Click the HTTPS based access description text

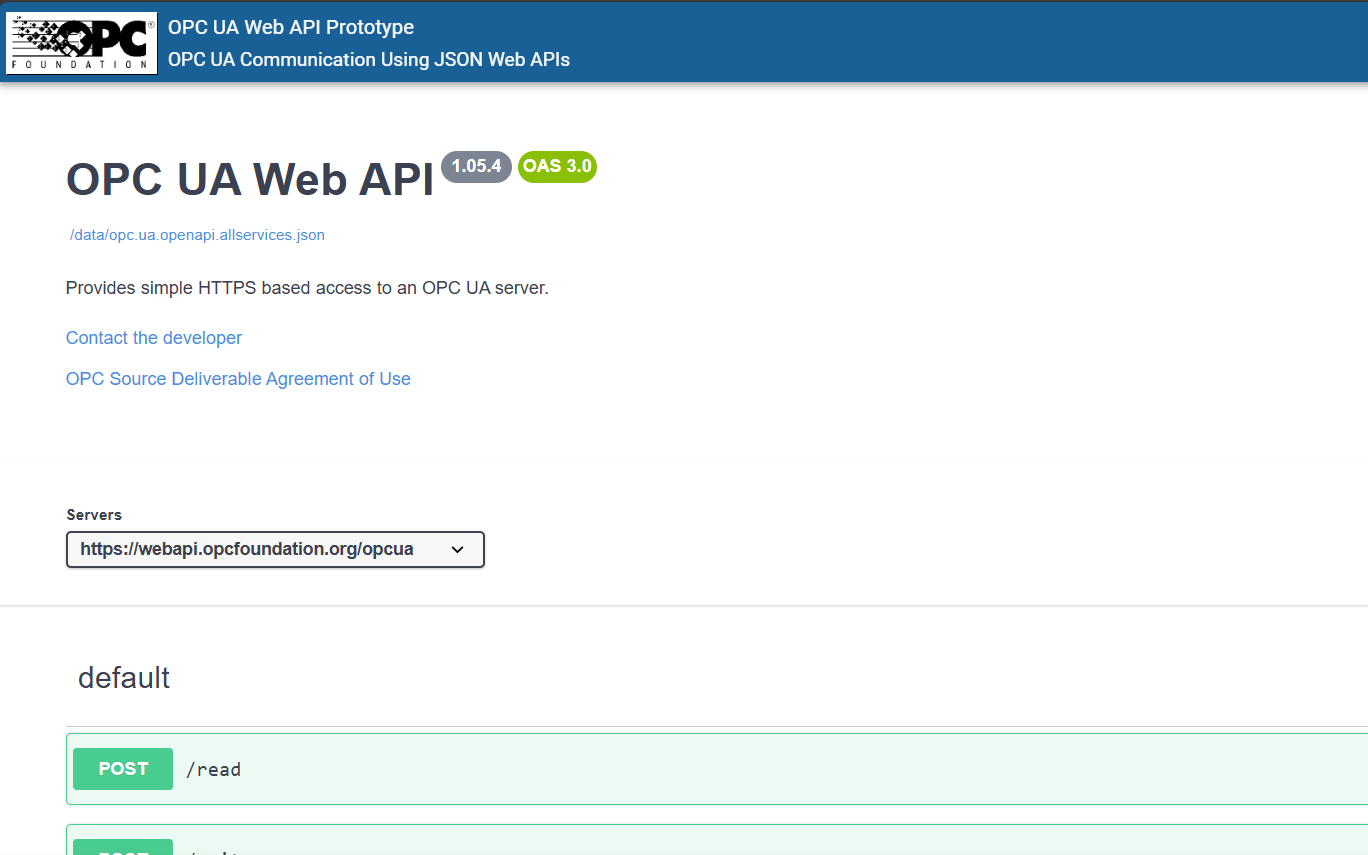coord(307,288)
